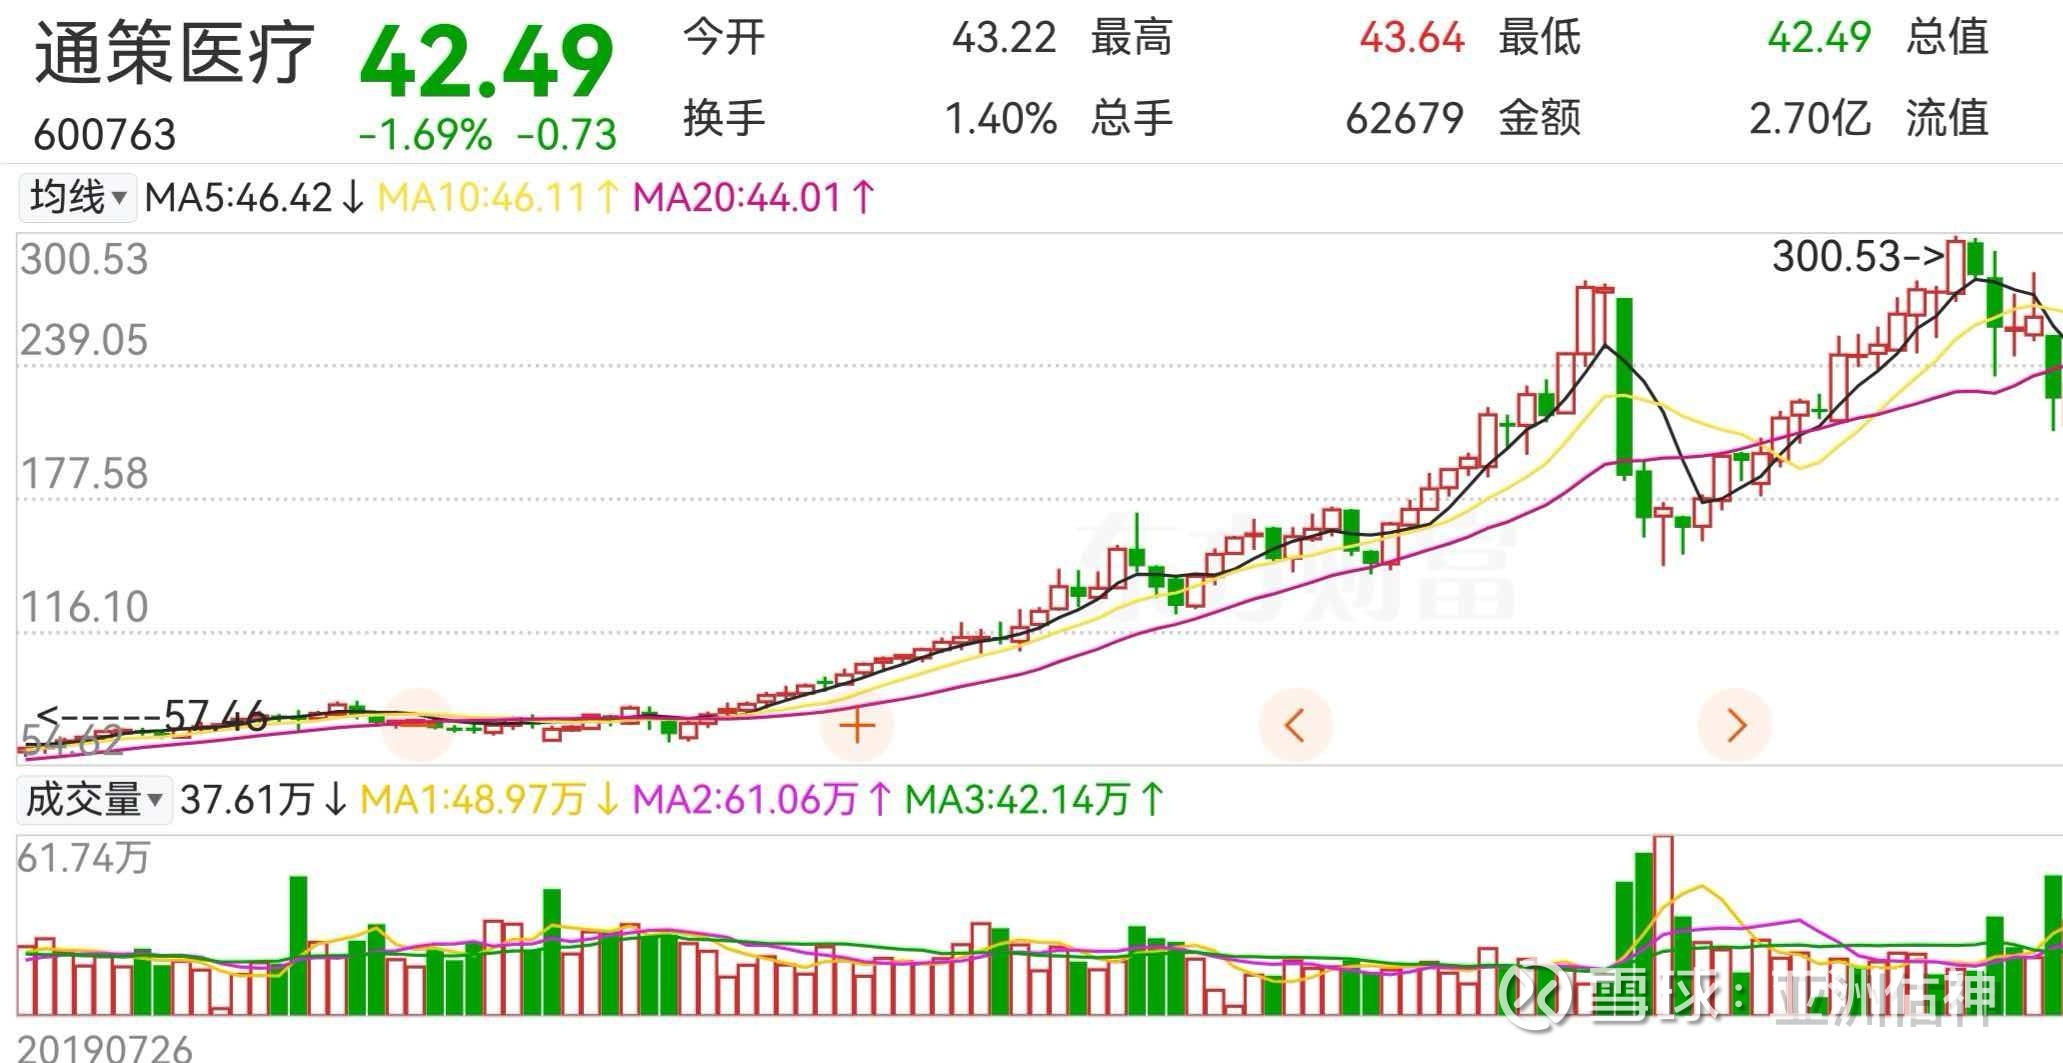The width and height of the screenshot is (2063, 1063).
Task: Open the 成交量 indicator dropdown
Action: tap(94, 800)
